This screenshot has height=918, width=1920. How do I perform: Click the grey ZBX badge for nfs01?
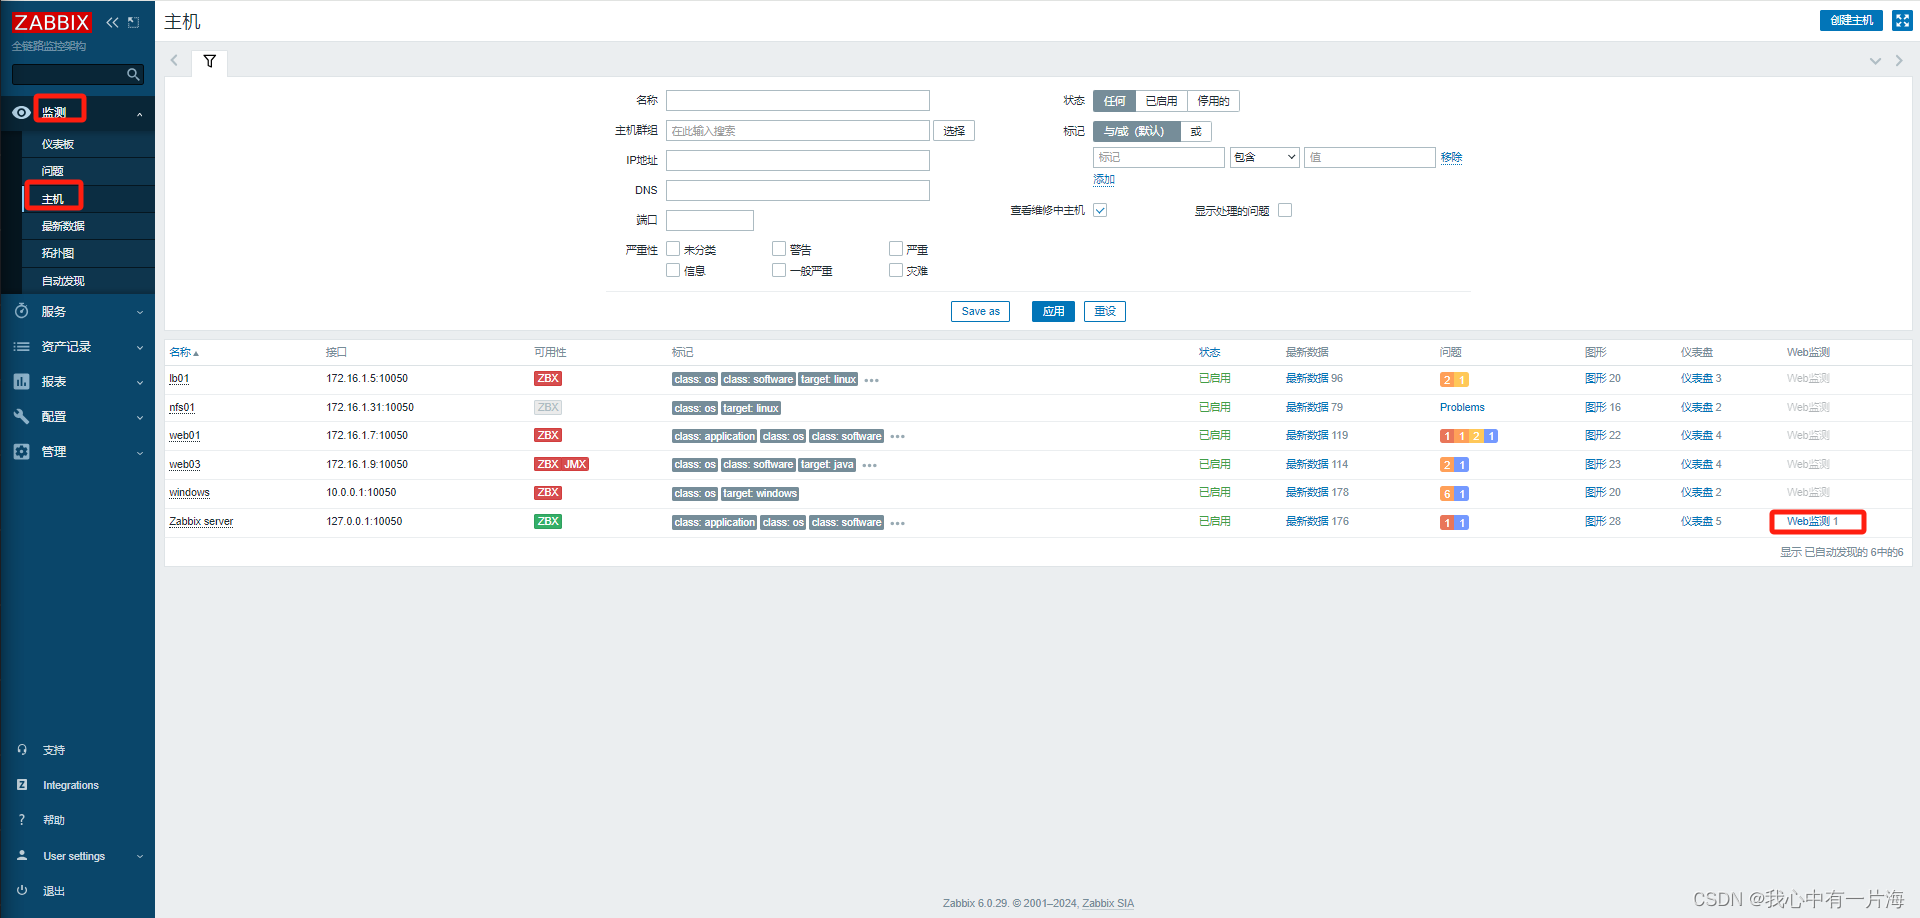tap(548, 407)
